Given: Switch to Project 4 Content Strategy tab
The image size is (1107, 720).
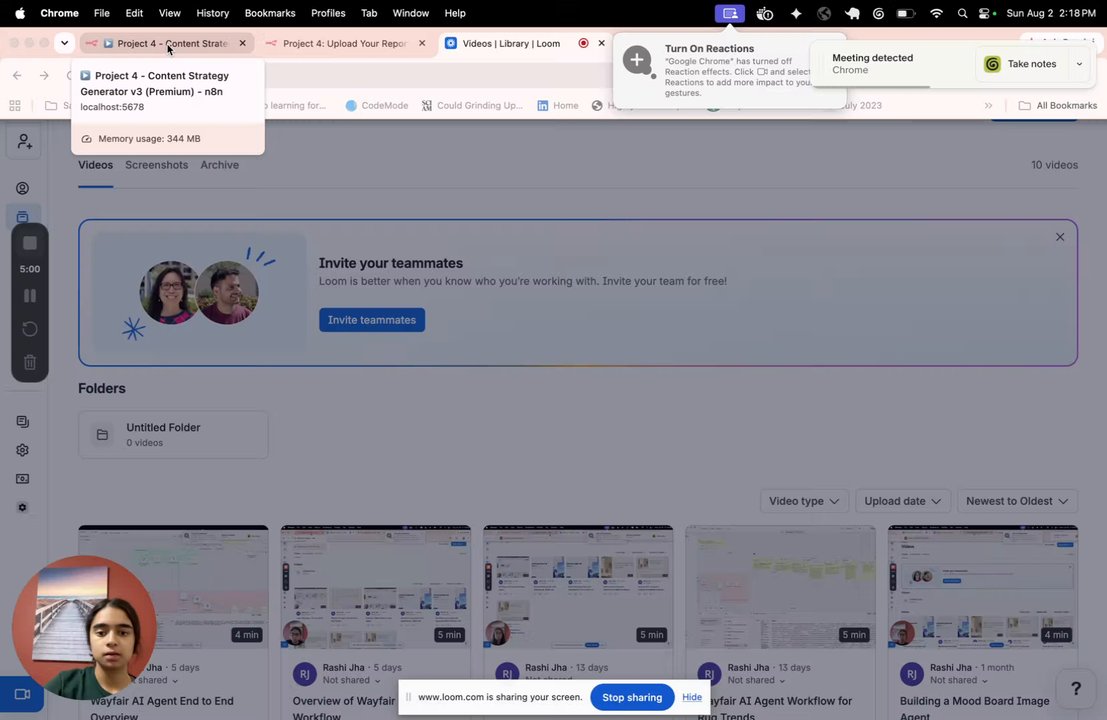Looking at the screenshot, I should click(167, 43).
